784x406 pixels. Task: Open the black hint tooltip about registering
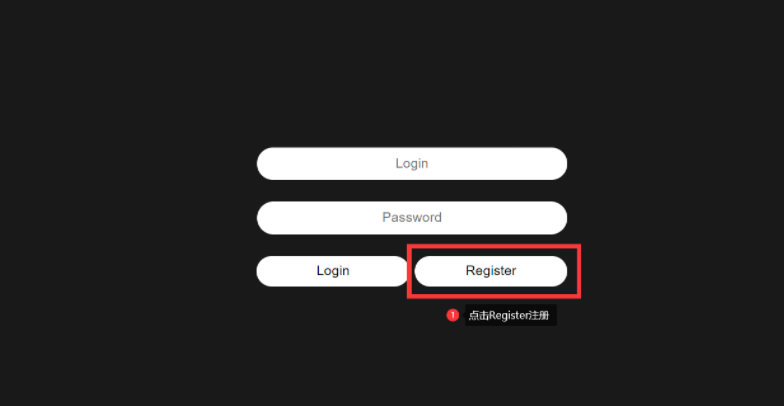tap(510, 316)
